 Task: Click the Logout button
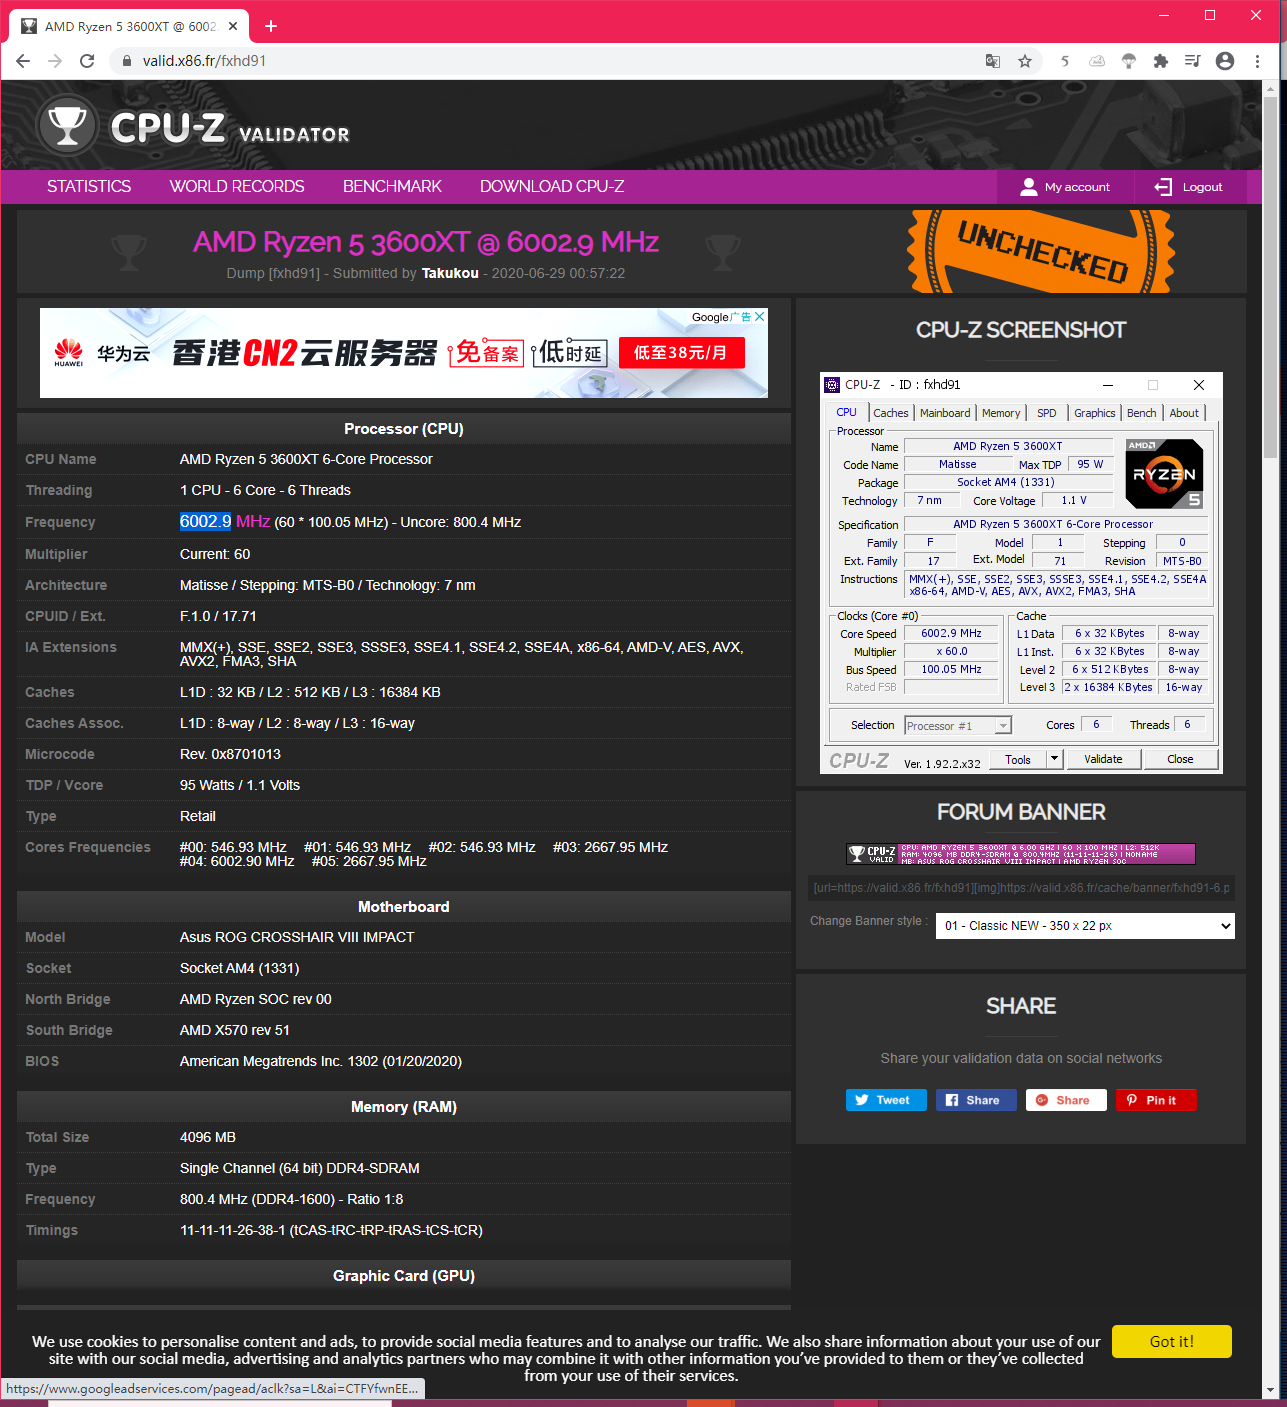(x=1190, y=187)
